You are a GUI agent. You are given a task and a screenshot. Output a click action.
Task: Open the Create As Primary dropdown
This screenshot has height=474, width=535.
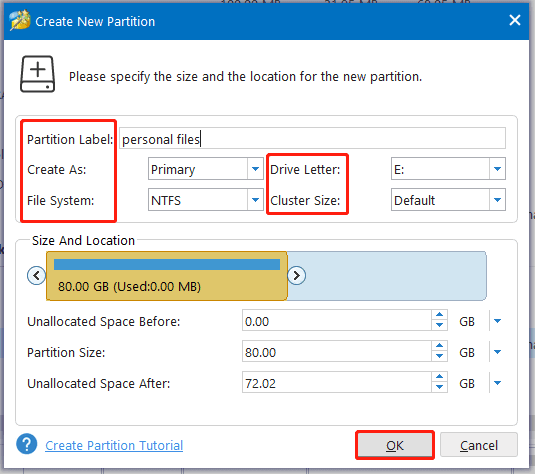[206, 169]
